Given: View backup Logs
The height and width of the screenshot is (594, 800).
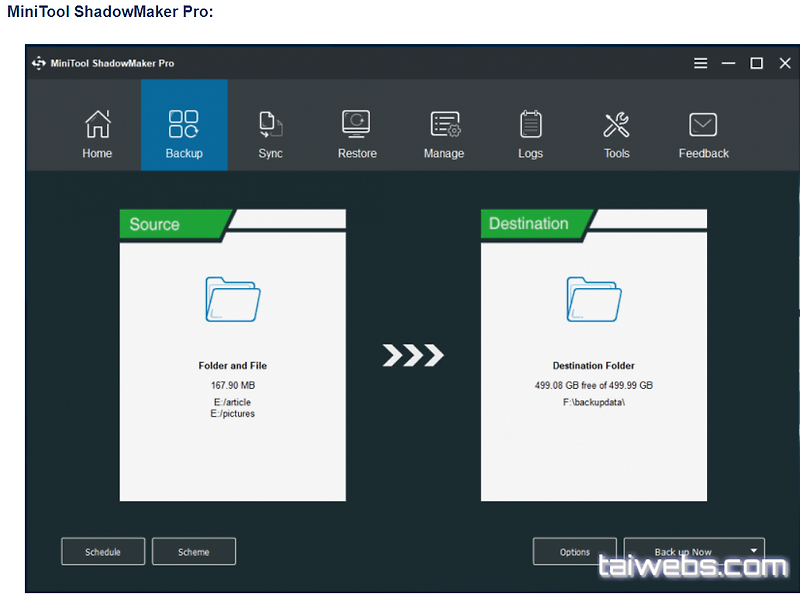Looking at the screenshot, I should click(530, 130).
